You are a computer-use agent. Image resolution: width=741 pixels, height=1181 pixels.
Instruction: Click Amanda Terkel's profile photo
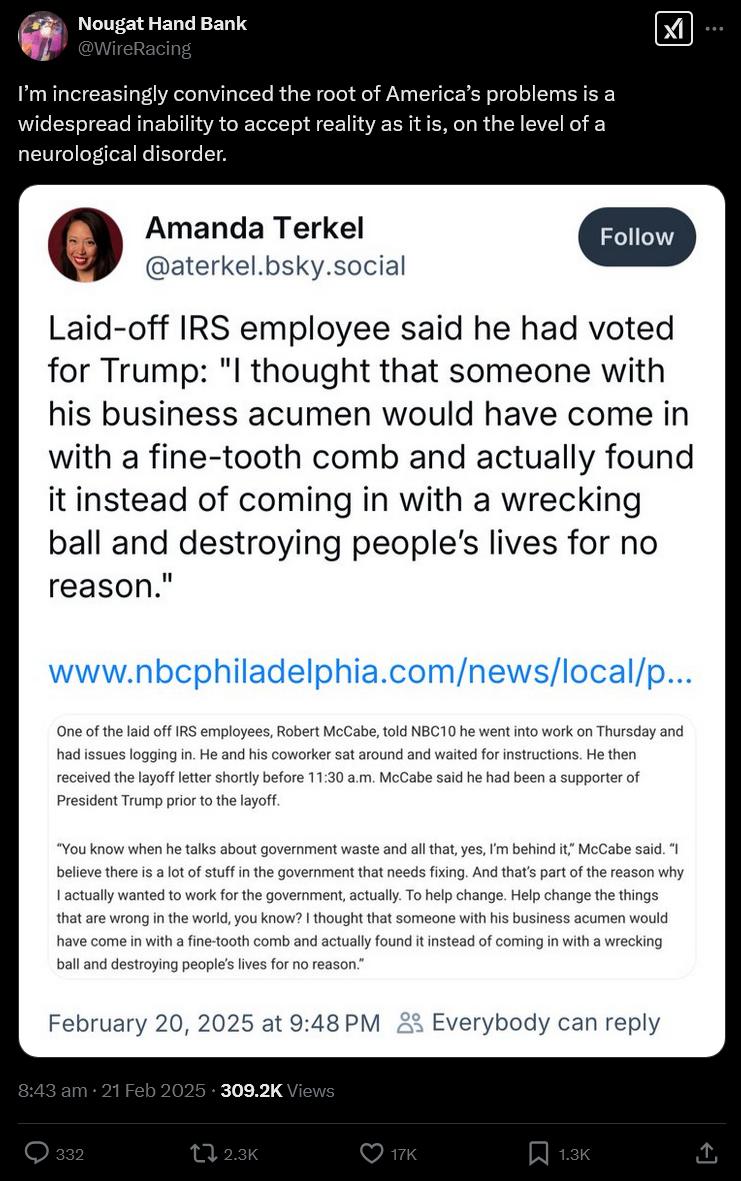85,245
